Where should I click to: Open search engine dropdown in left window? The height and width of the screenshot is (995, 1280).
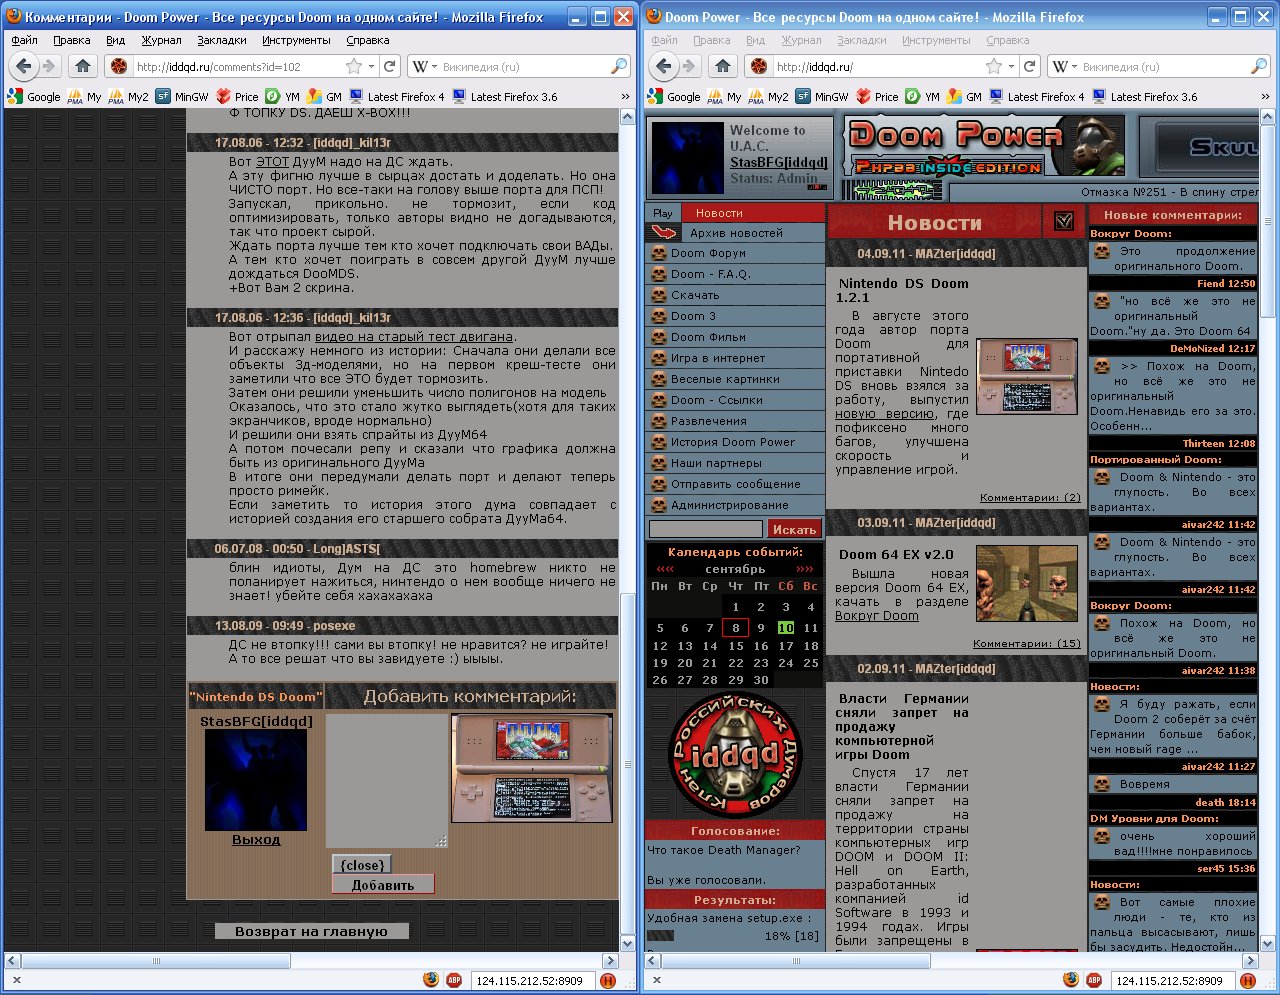424,67
